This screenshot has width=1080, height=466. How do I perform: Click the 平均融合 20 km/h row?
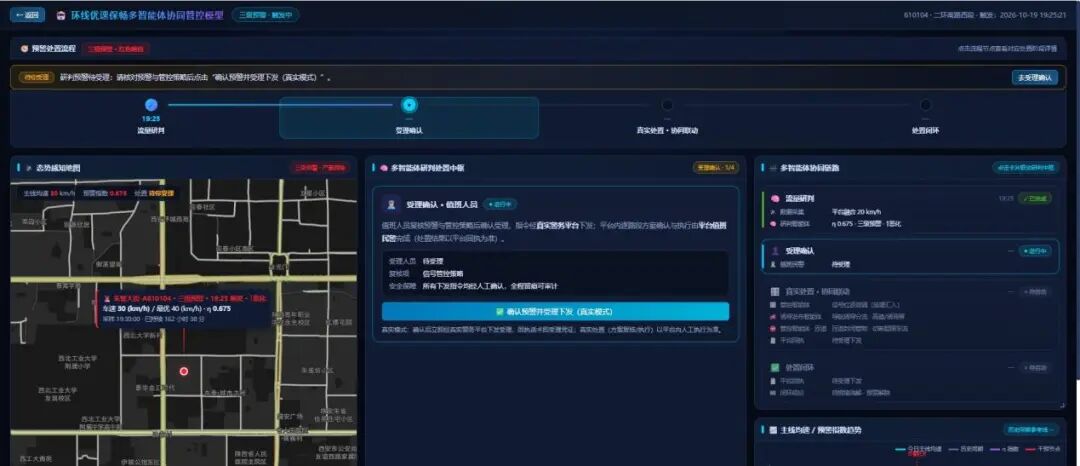[x=856, y=211]
